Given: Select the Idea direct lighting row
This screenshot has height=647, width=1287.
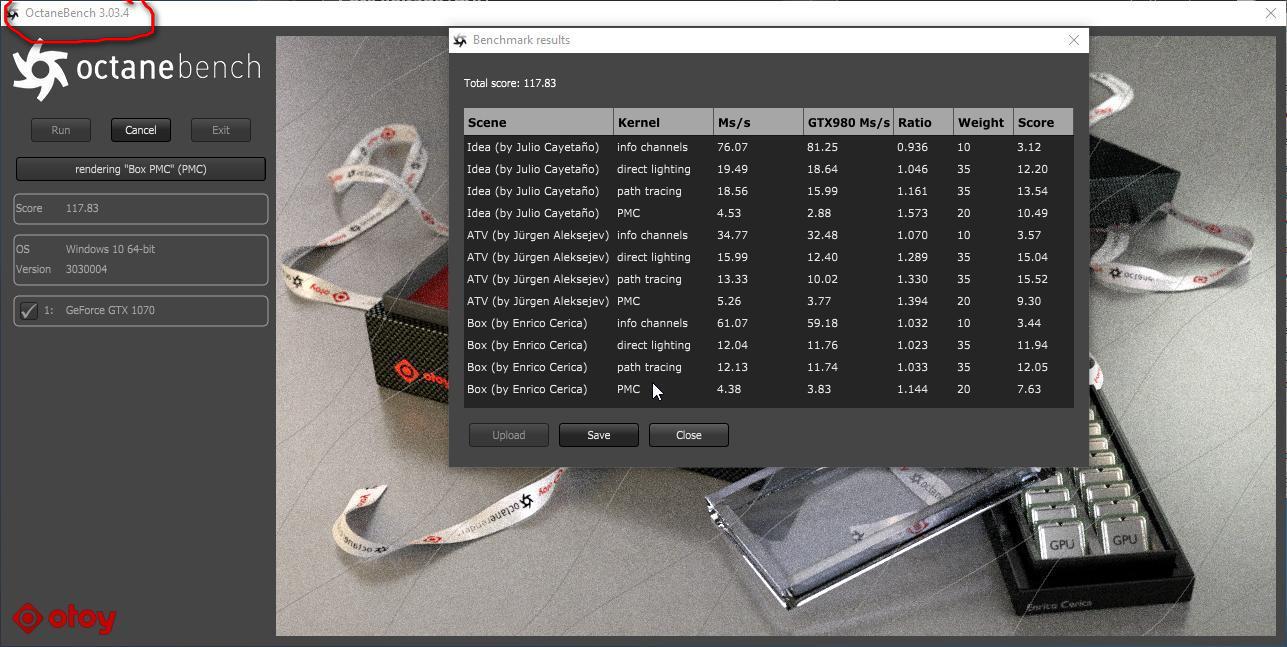Looking at the screenshot, I should tap(769, 169).
